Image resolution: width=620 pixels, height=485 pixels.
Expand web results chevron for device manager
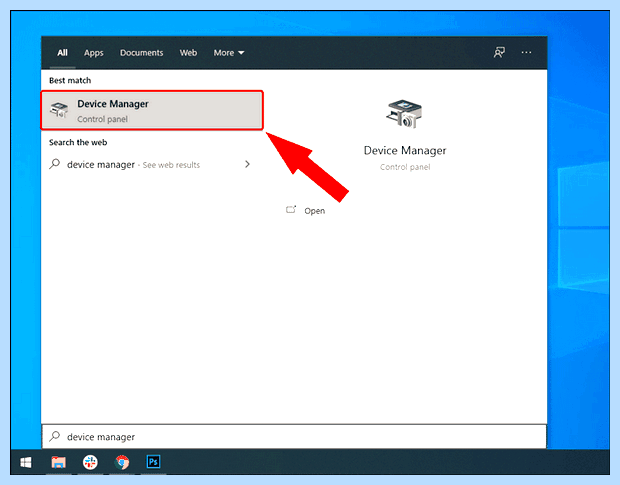click(247, 164)
